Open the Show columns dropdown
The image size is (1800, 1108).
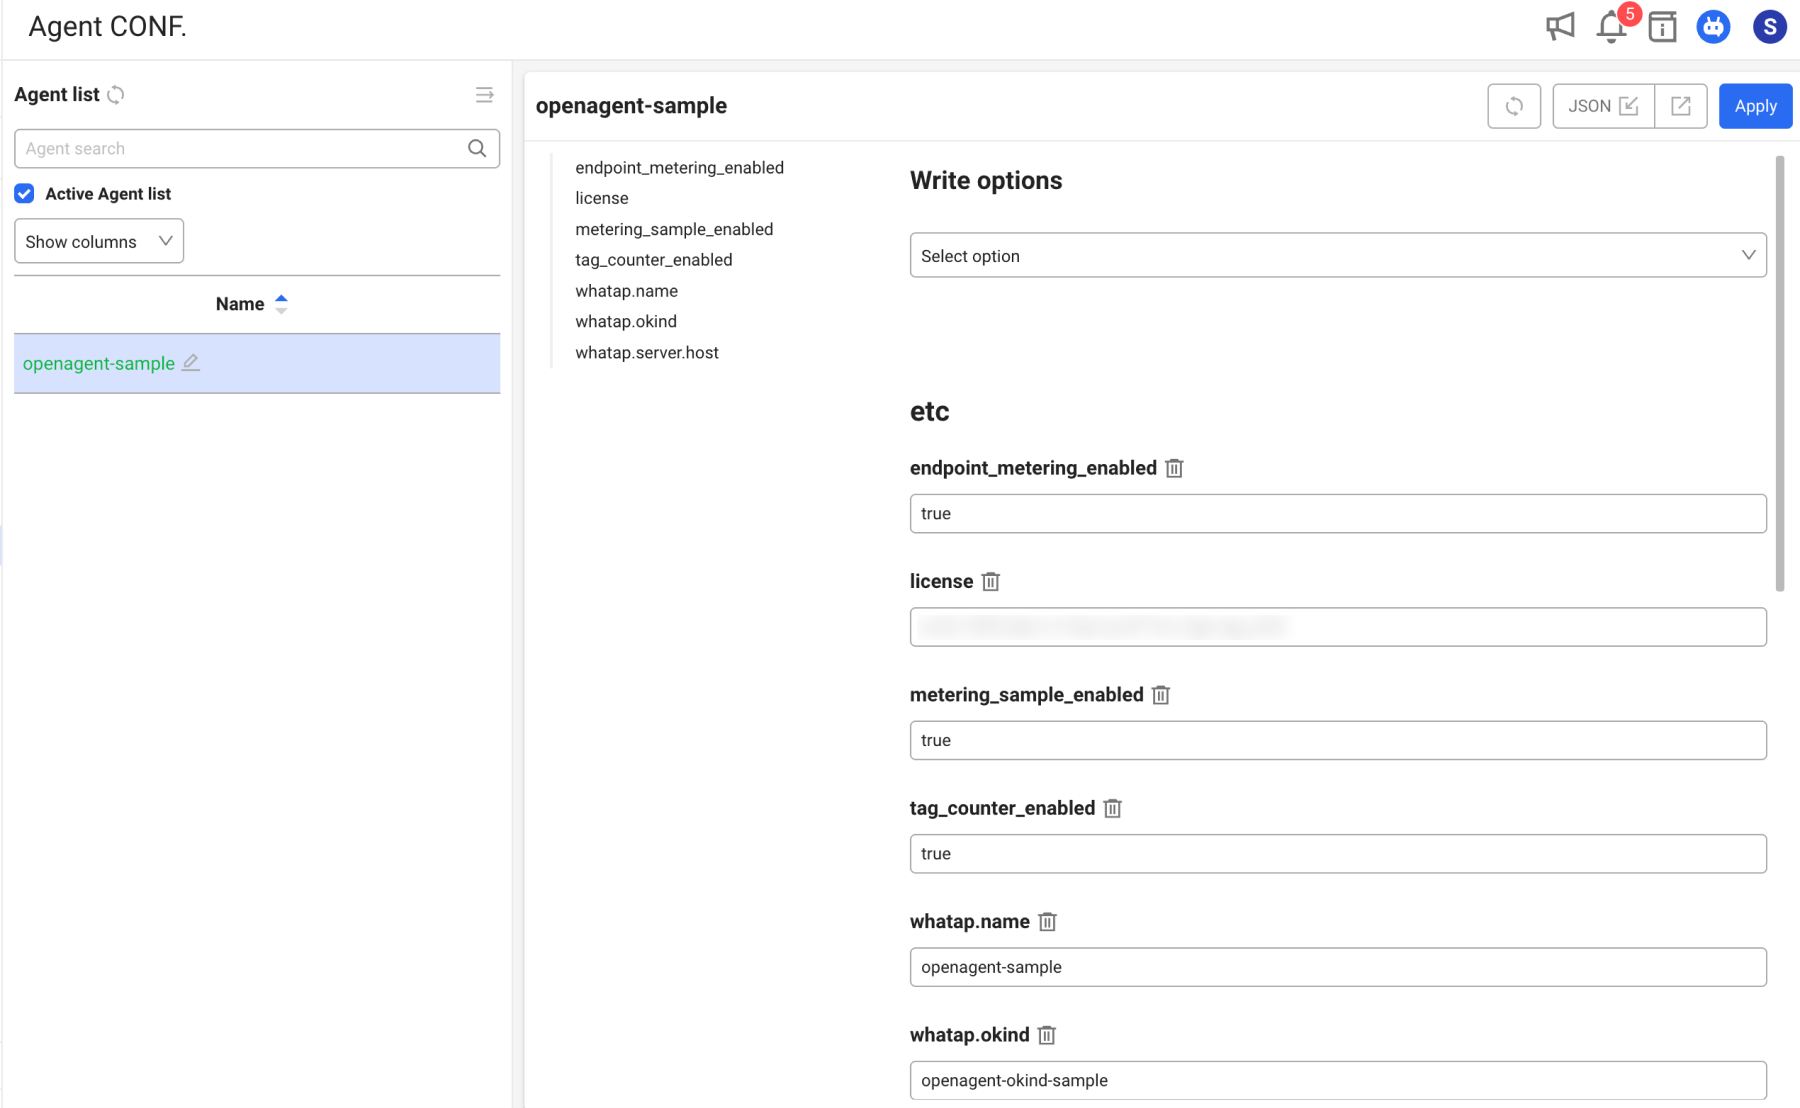(99, 241)
